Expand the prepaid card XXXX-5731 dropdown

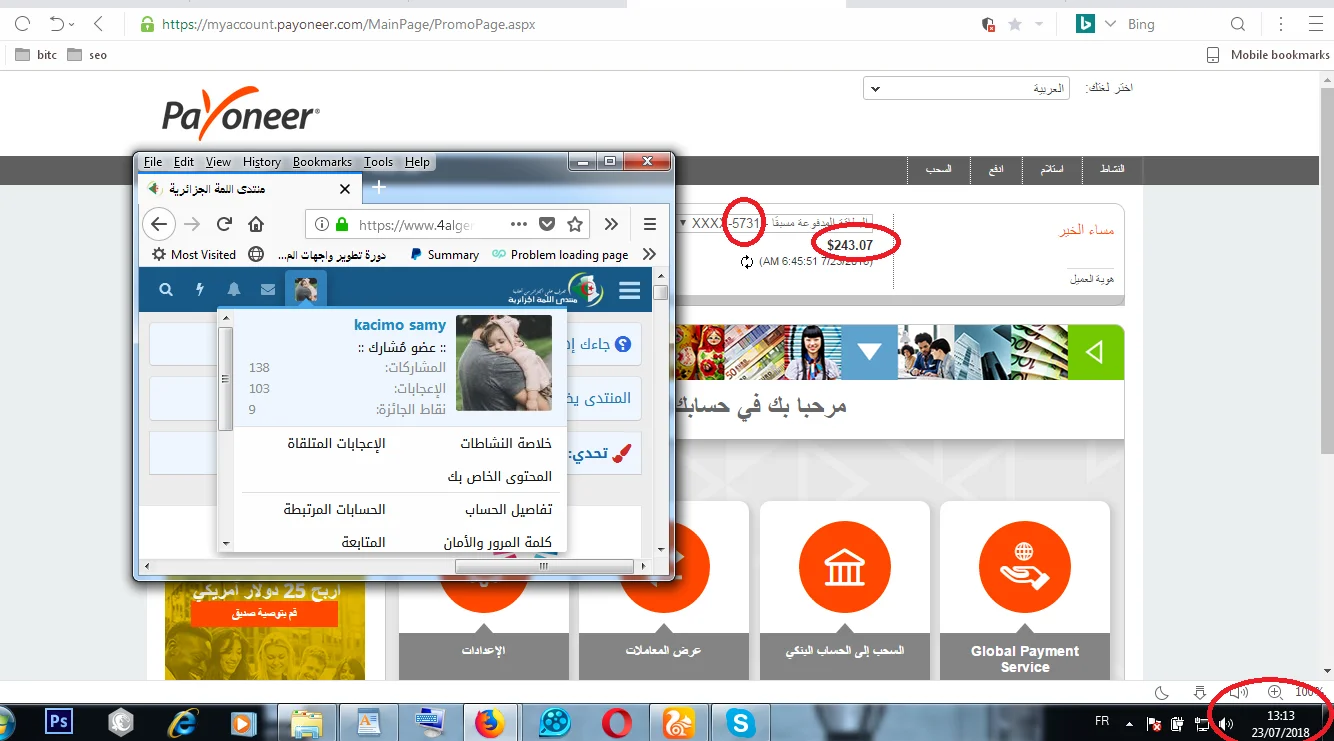[683, 223]
